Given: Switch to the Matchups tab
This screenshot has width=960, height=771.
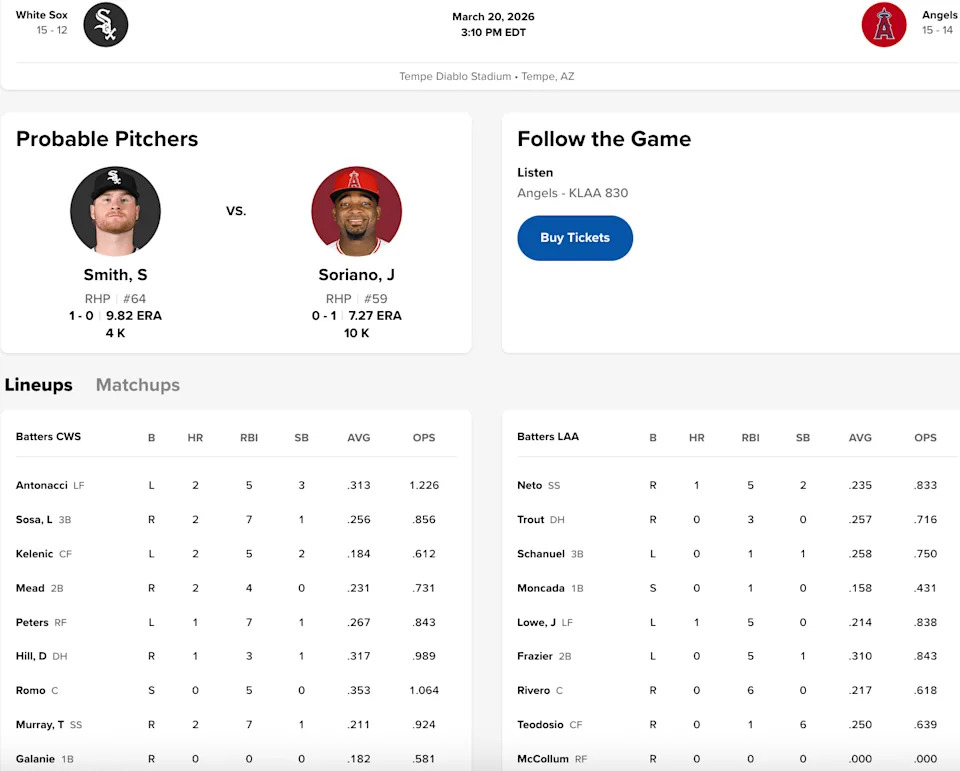Looking at the screenshot, I should (138, 385).
